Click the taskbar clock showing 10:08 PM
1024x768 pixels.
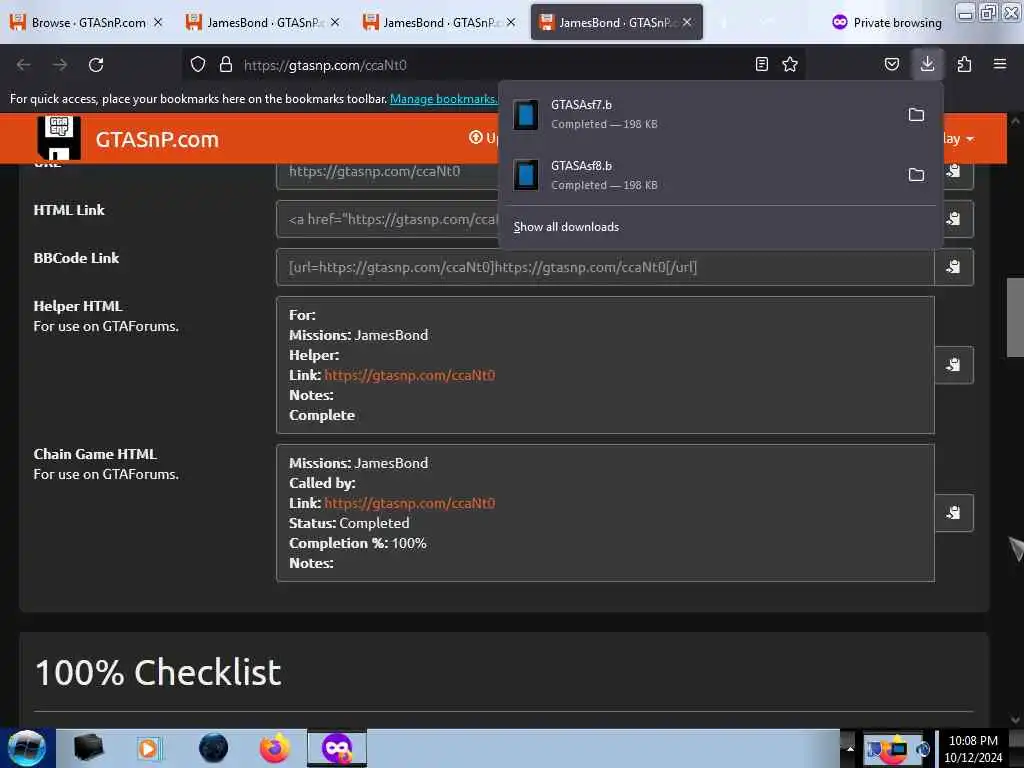click(973, 748)
